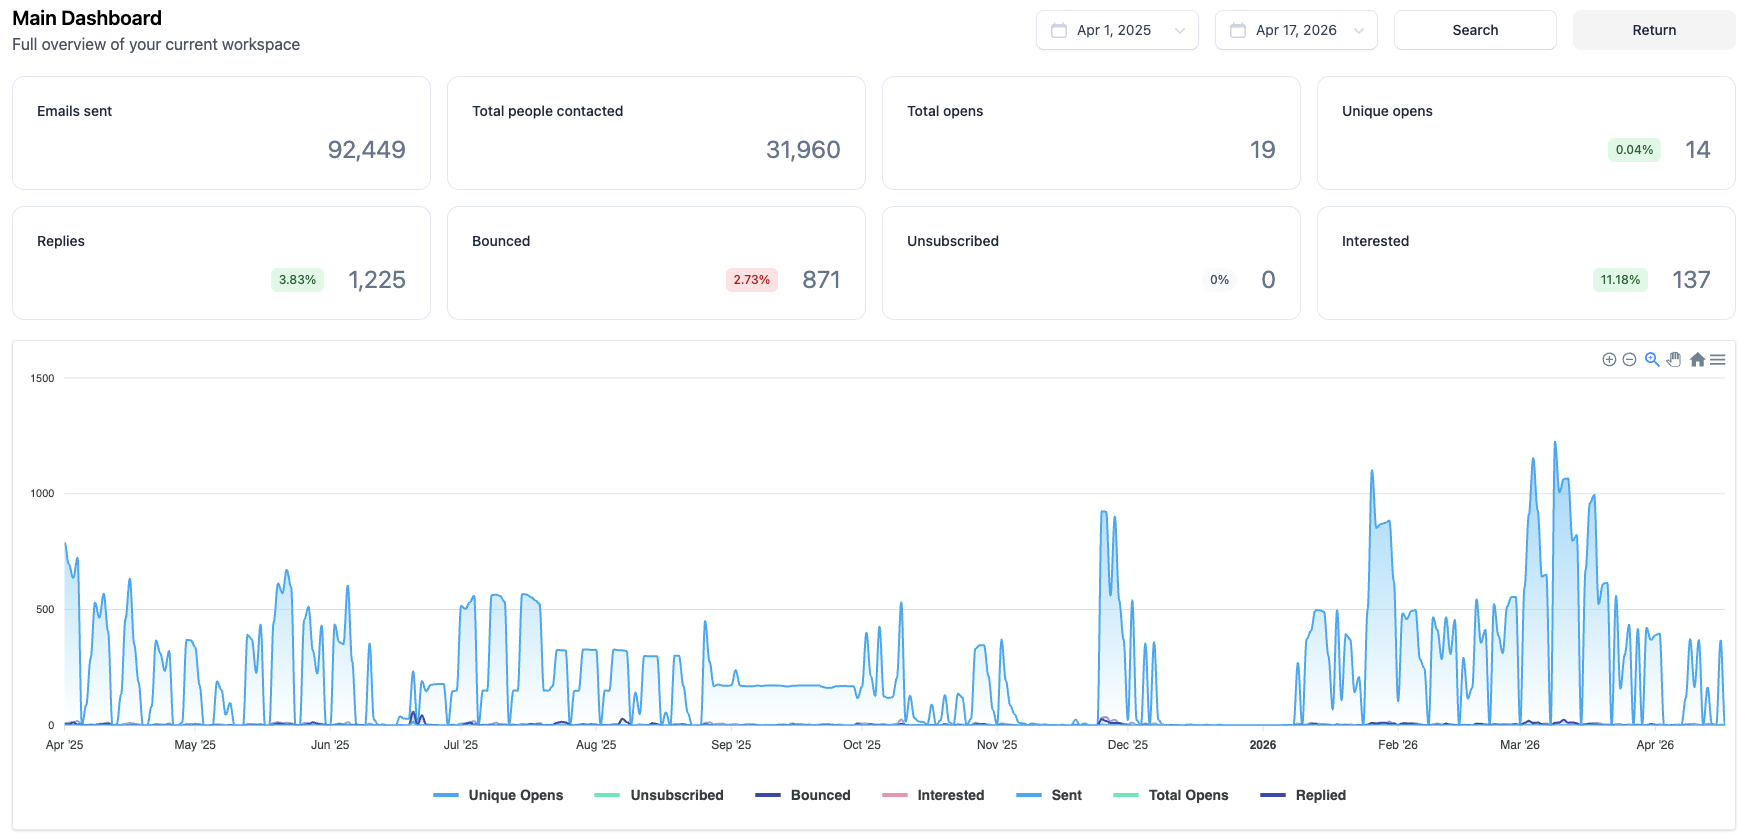Open the chart hamburger menu
1748x840 pixels.
tap(1718, 360)
